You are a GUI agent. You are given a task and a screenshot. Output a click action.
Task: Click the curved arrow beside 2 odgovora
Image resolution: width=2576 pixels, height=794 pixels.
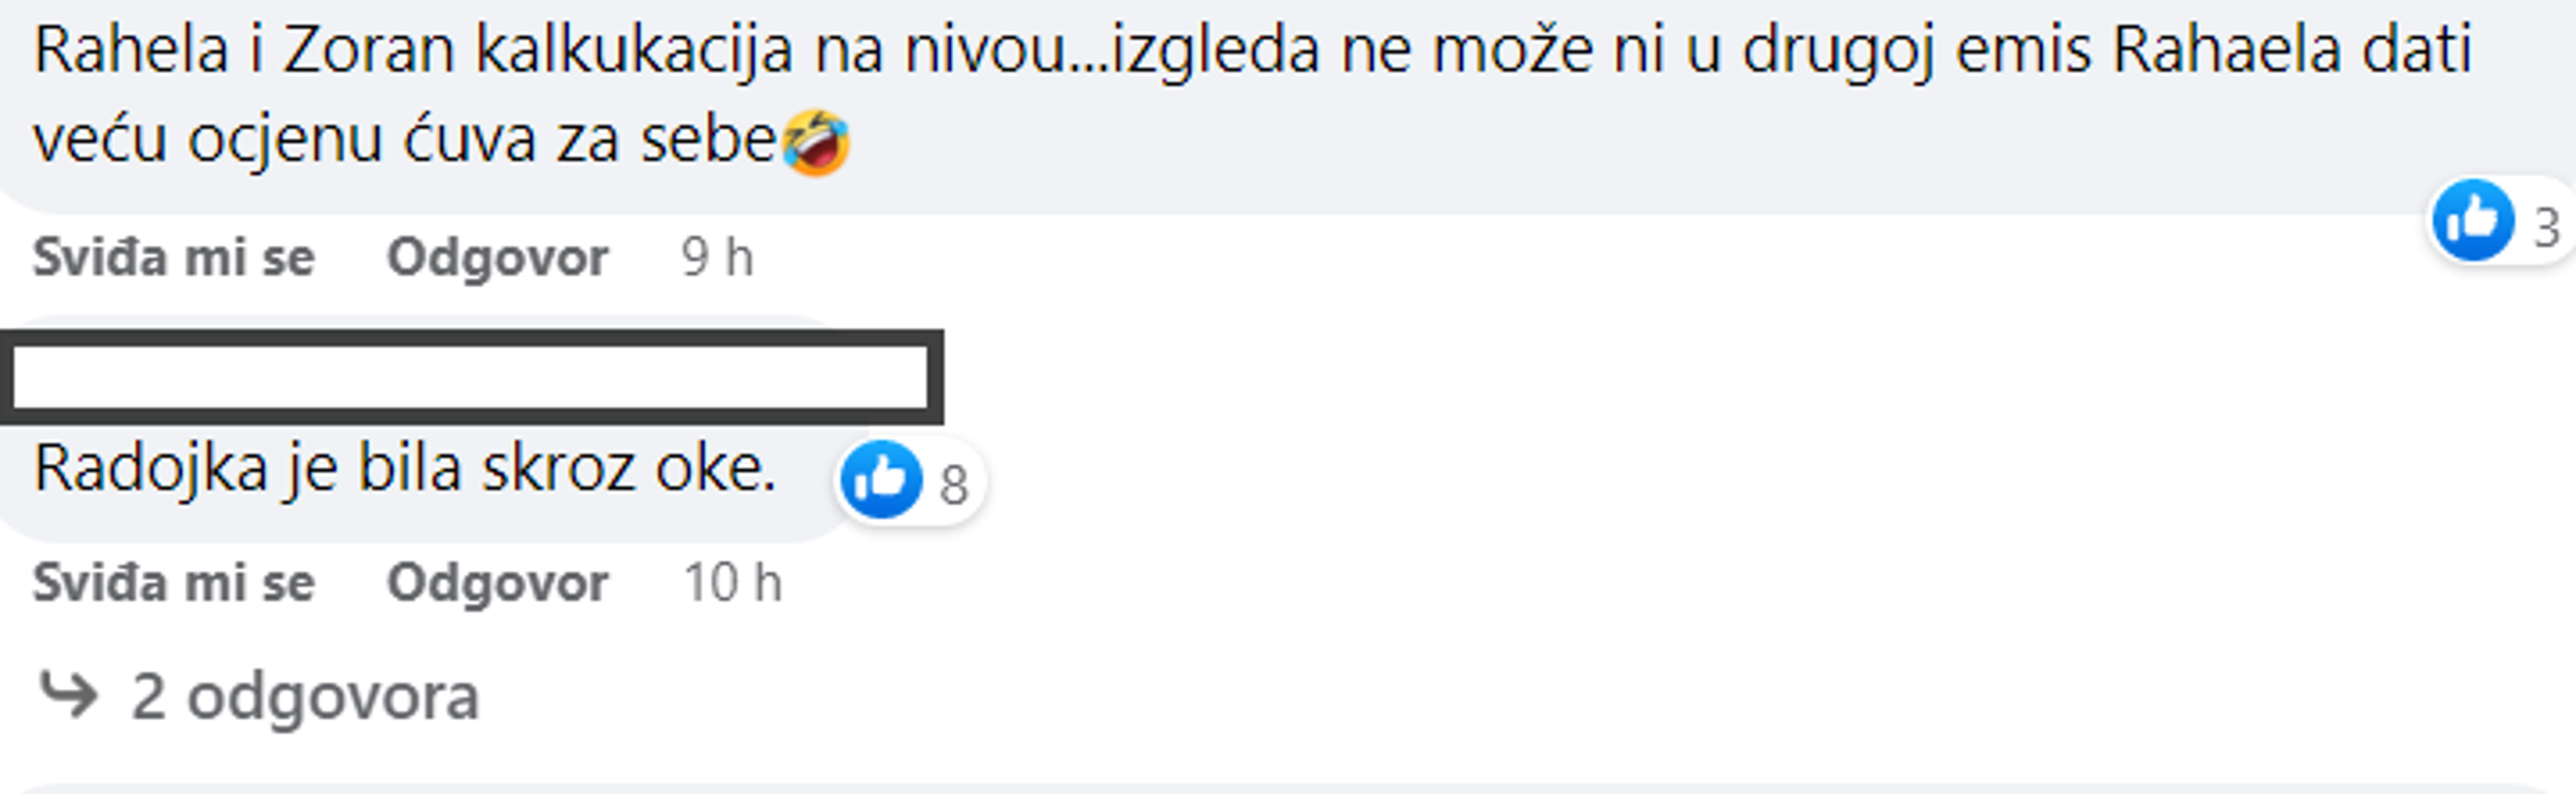[x=68, y=694]
